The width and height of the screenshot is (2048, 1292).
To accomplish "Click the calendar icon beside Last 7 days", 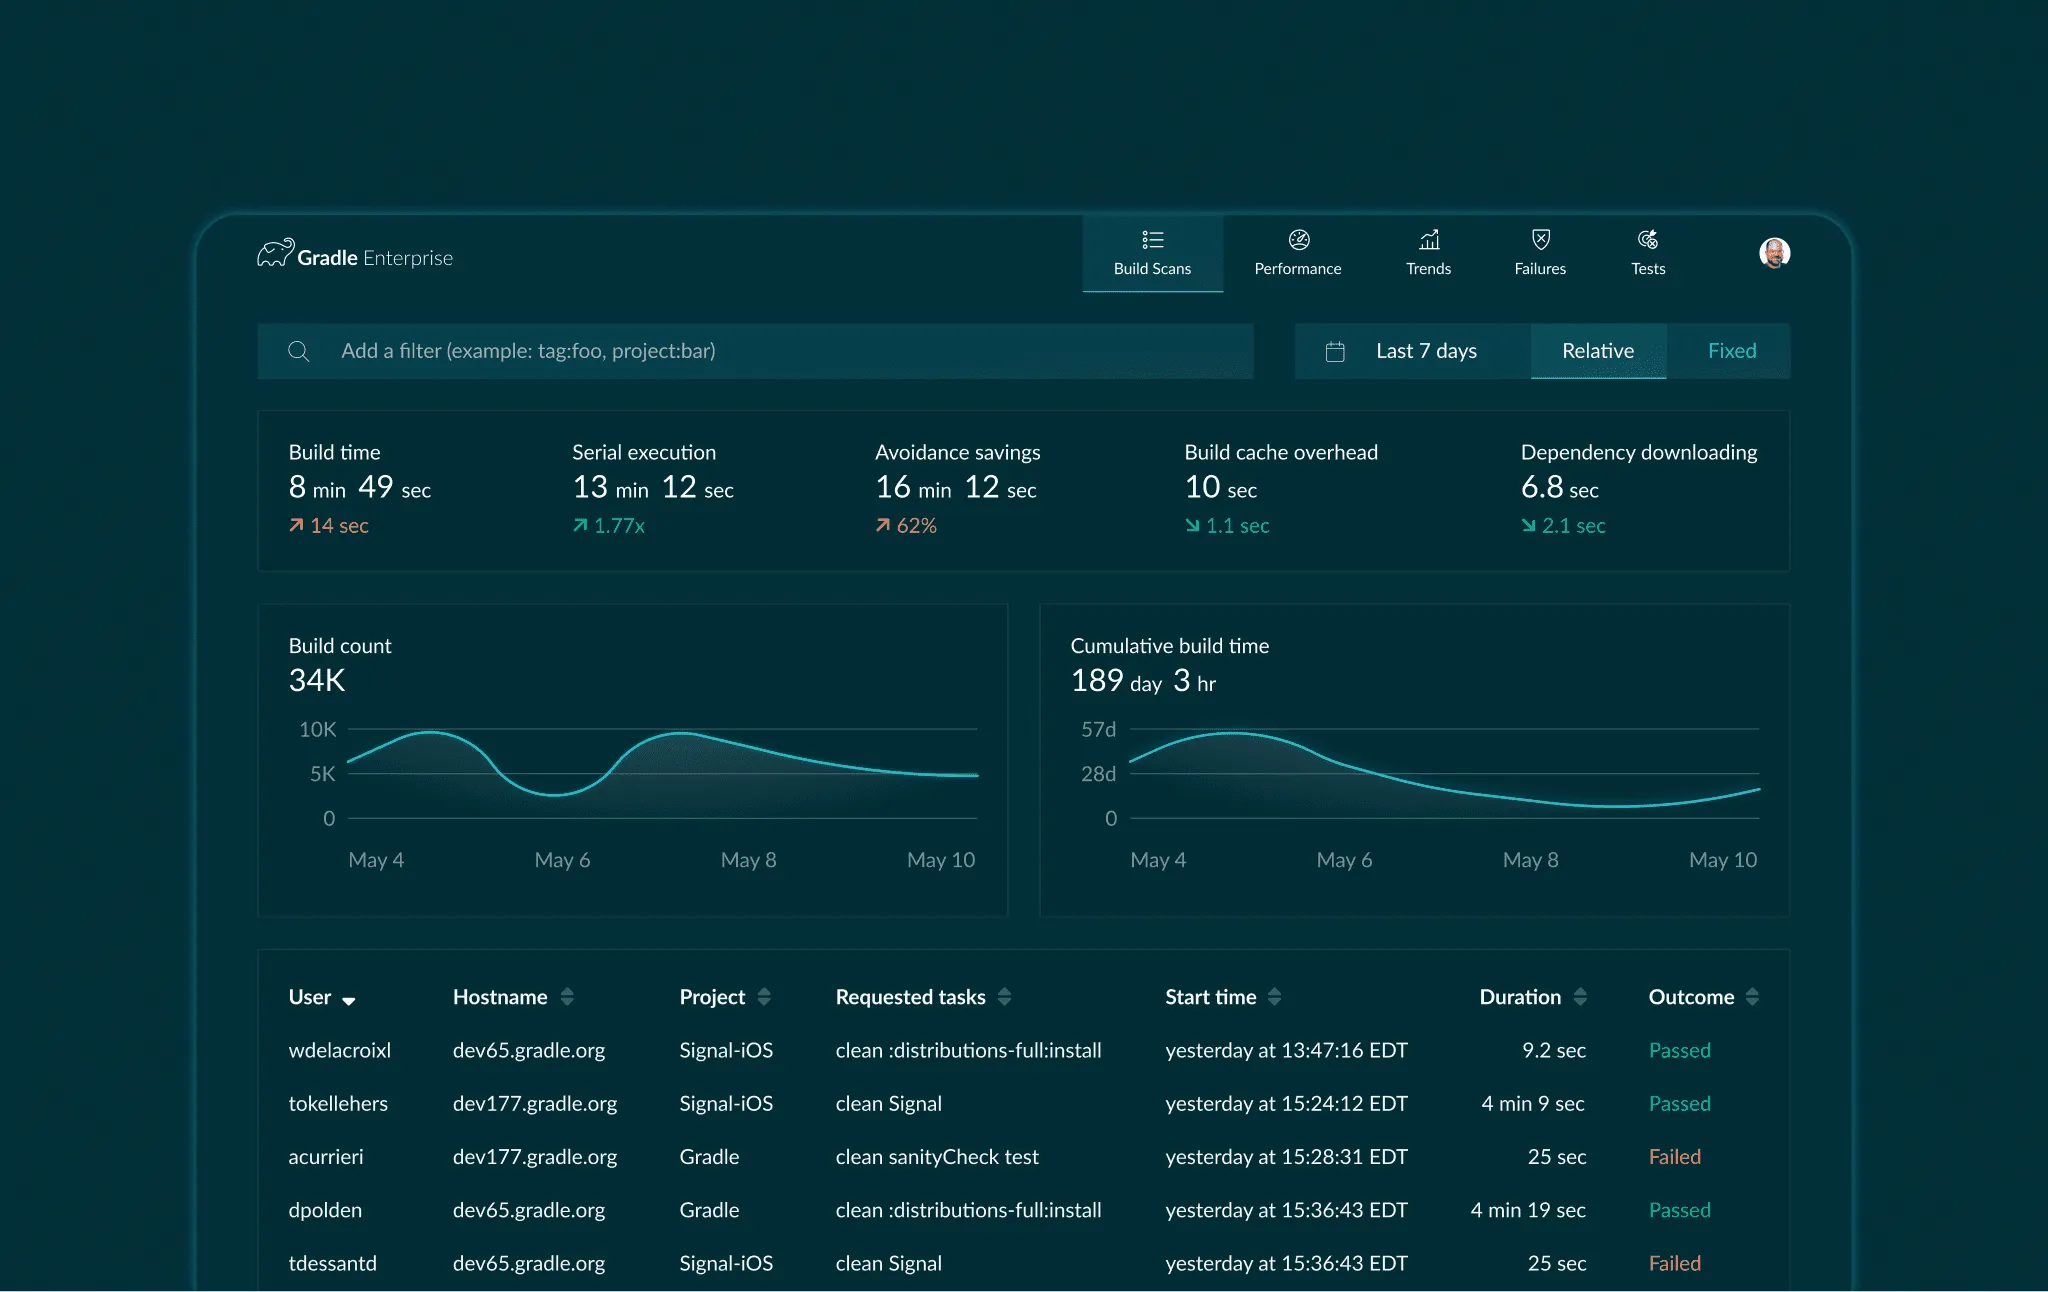I will tap(1336, 351).
